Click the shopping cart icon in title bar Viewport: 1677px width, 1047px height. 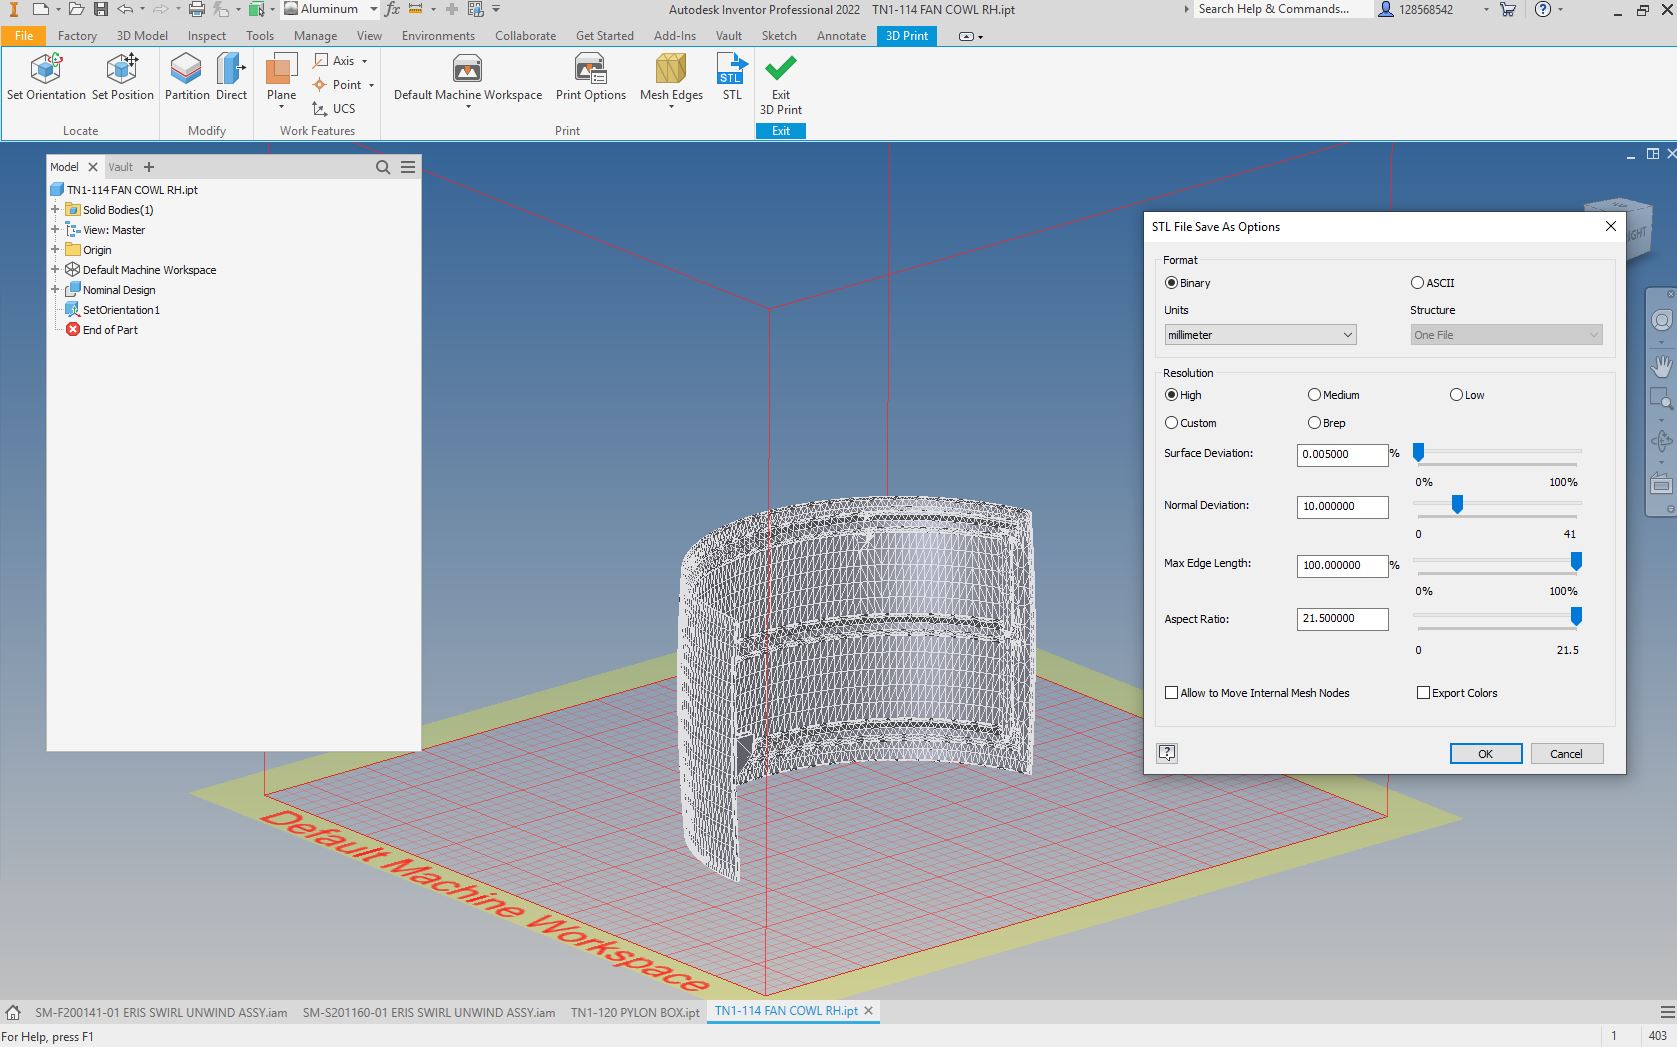pyautogui.click(x=1508, y=9)
